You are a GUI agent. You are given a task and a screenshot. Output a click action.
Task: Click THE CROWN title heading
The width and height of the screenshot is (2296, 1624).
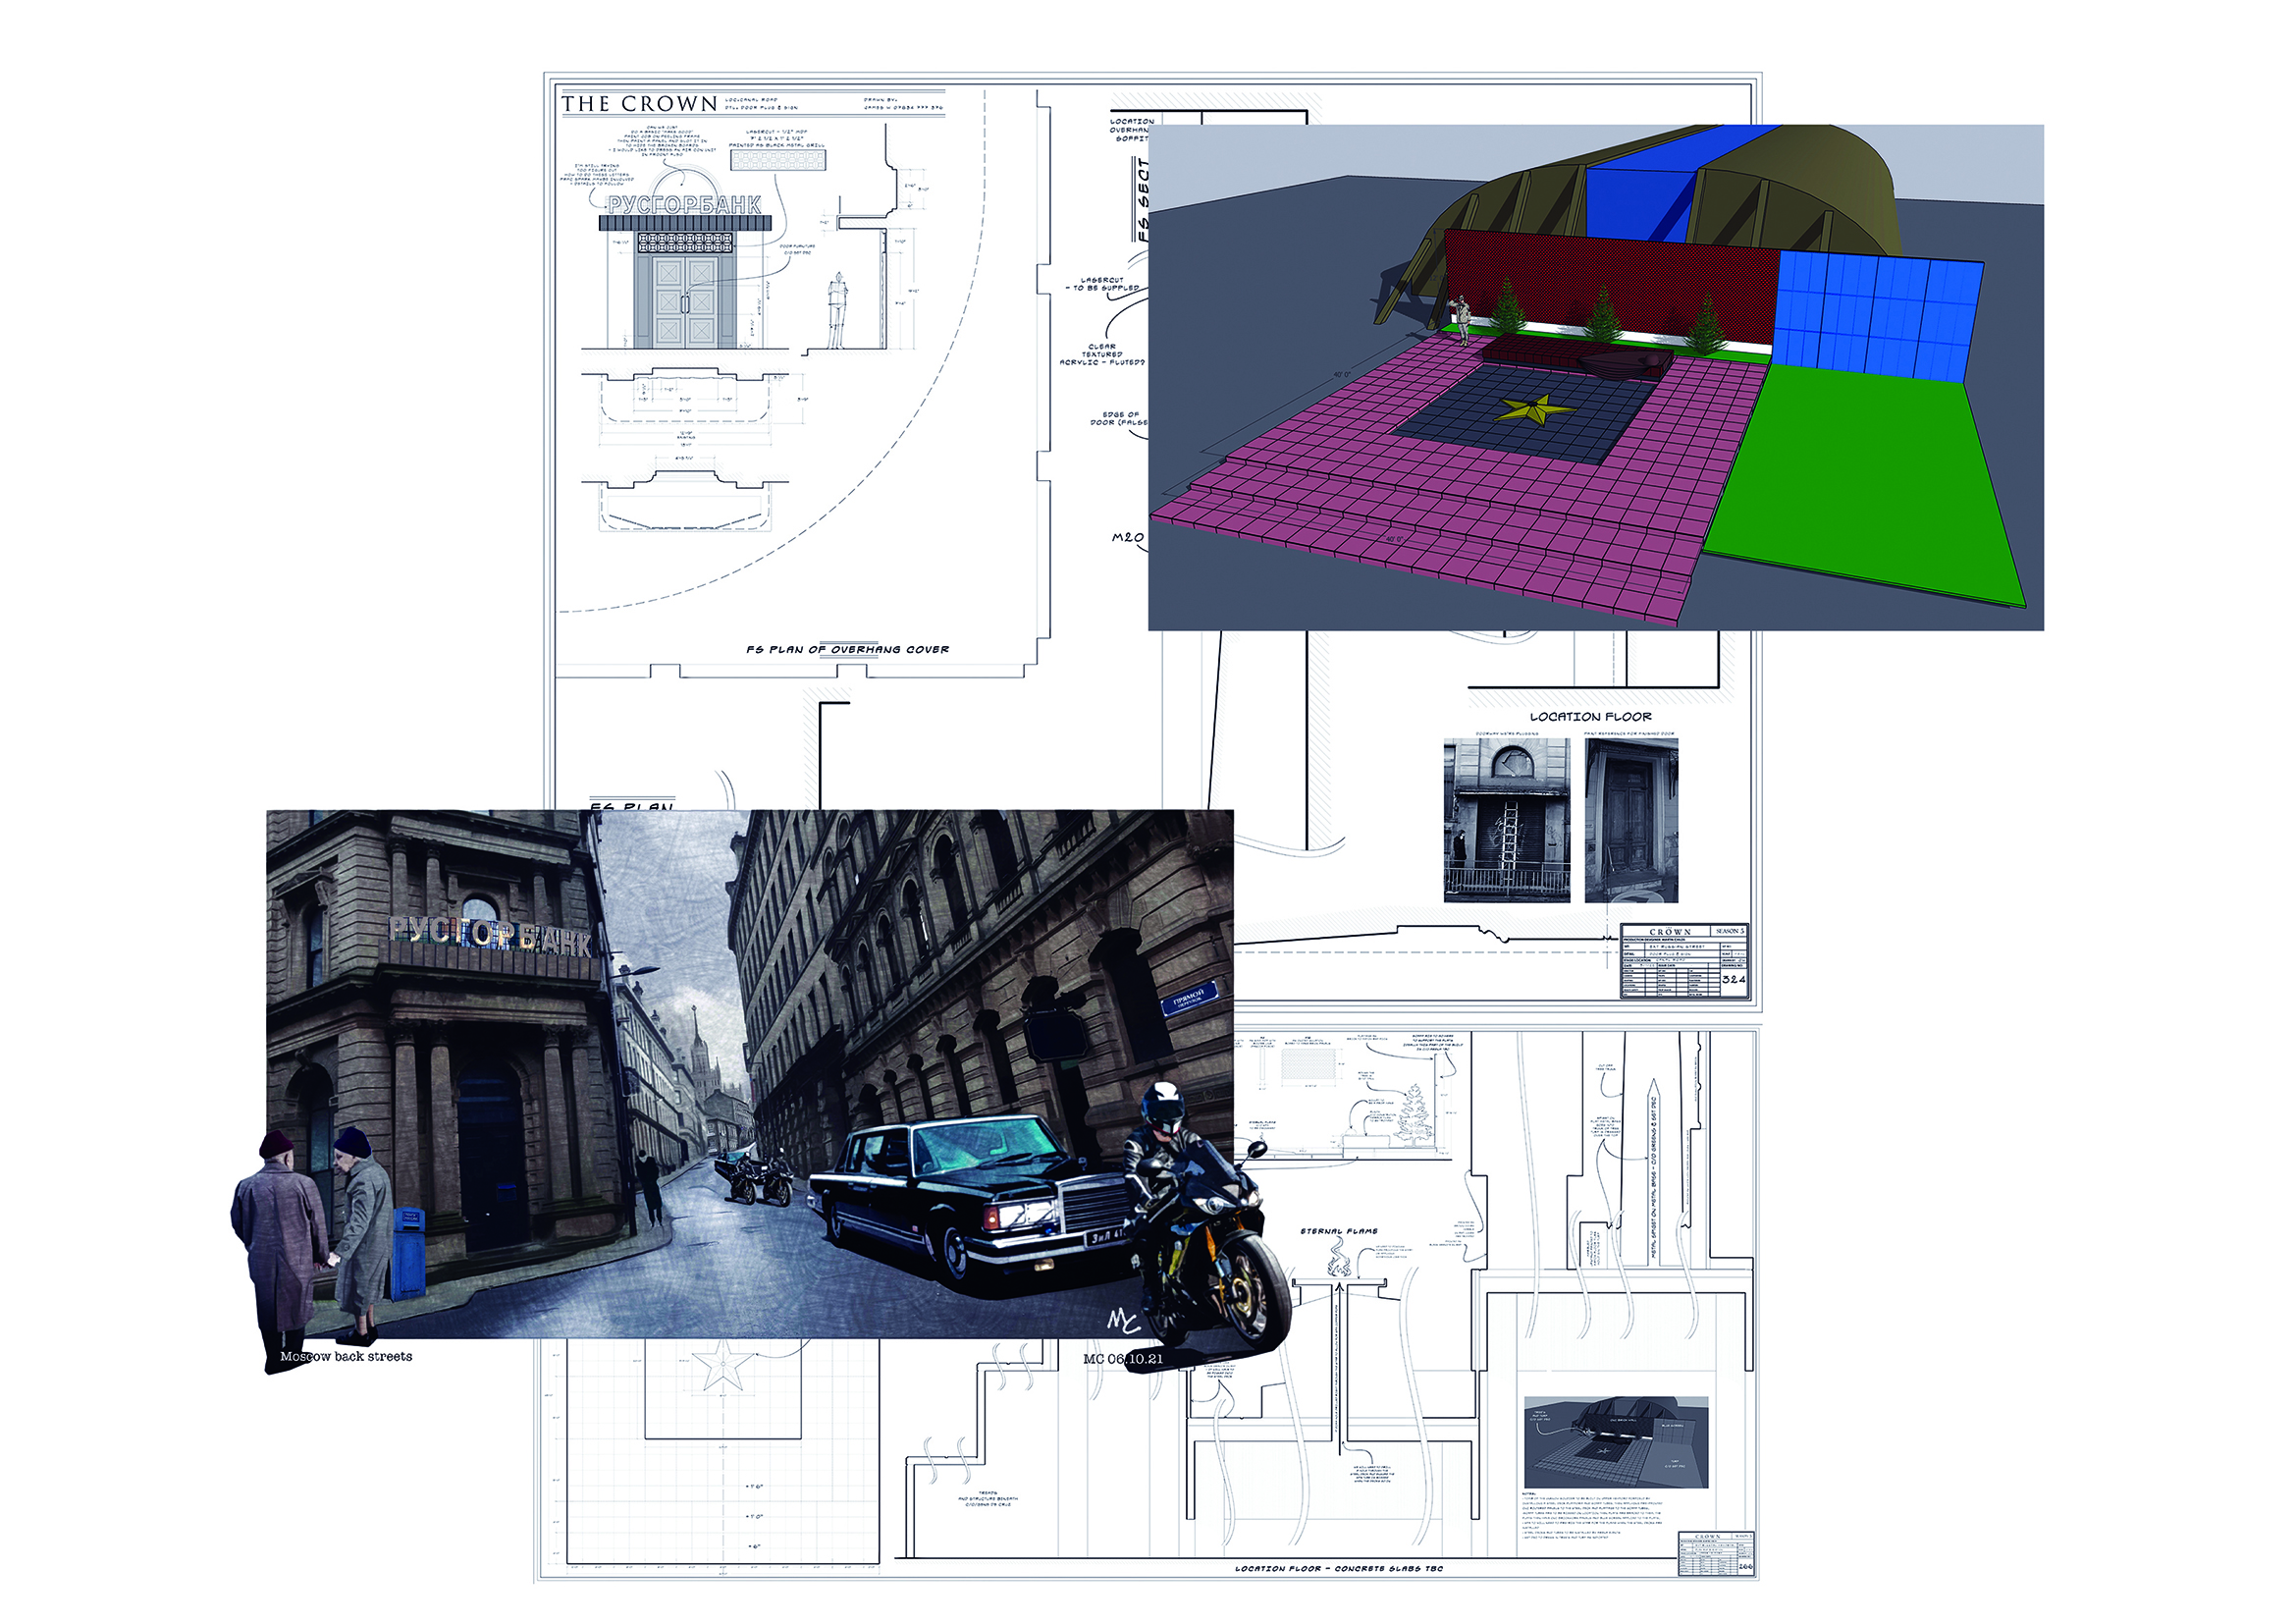pos(639,104)
